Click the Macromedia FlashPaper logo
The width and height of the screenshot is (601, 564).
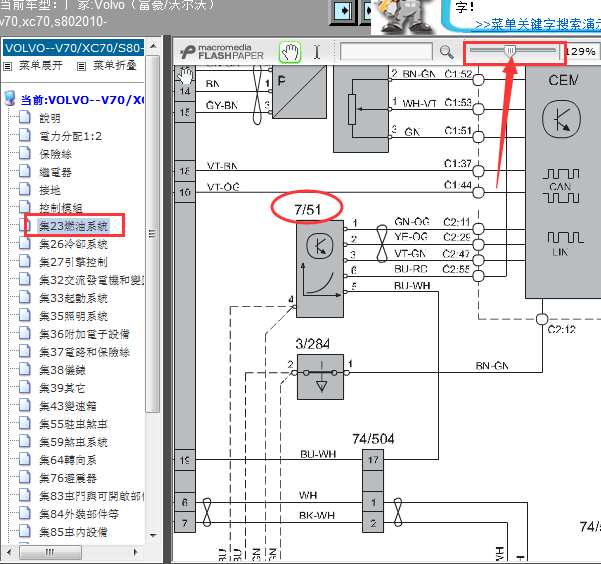pos(222,52)
